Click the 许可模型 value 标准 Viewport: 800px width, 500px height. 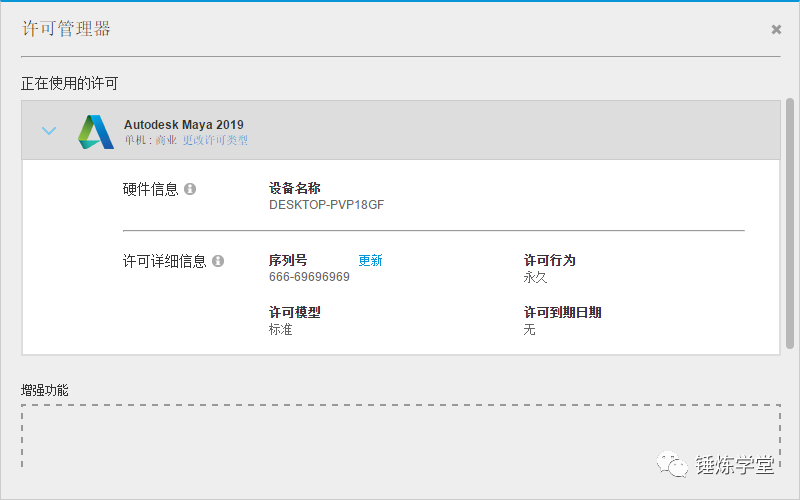tap(280, 329)
